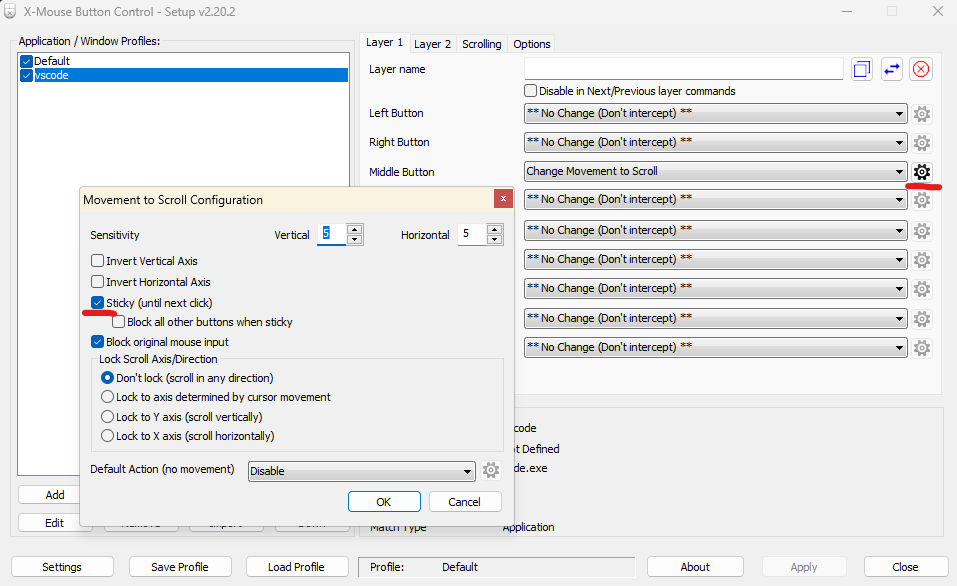Click the red circled-X clear layer icon
957x586 pixels.
pos(921,68)
